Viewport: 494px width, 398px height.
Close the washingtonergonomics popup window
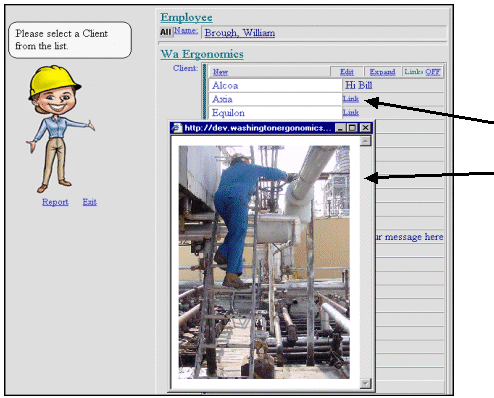click(x=365, y=128)
